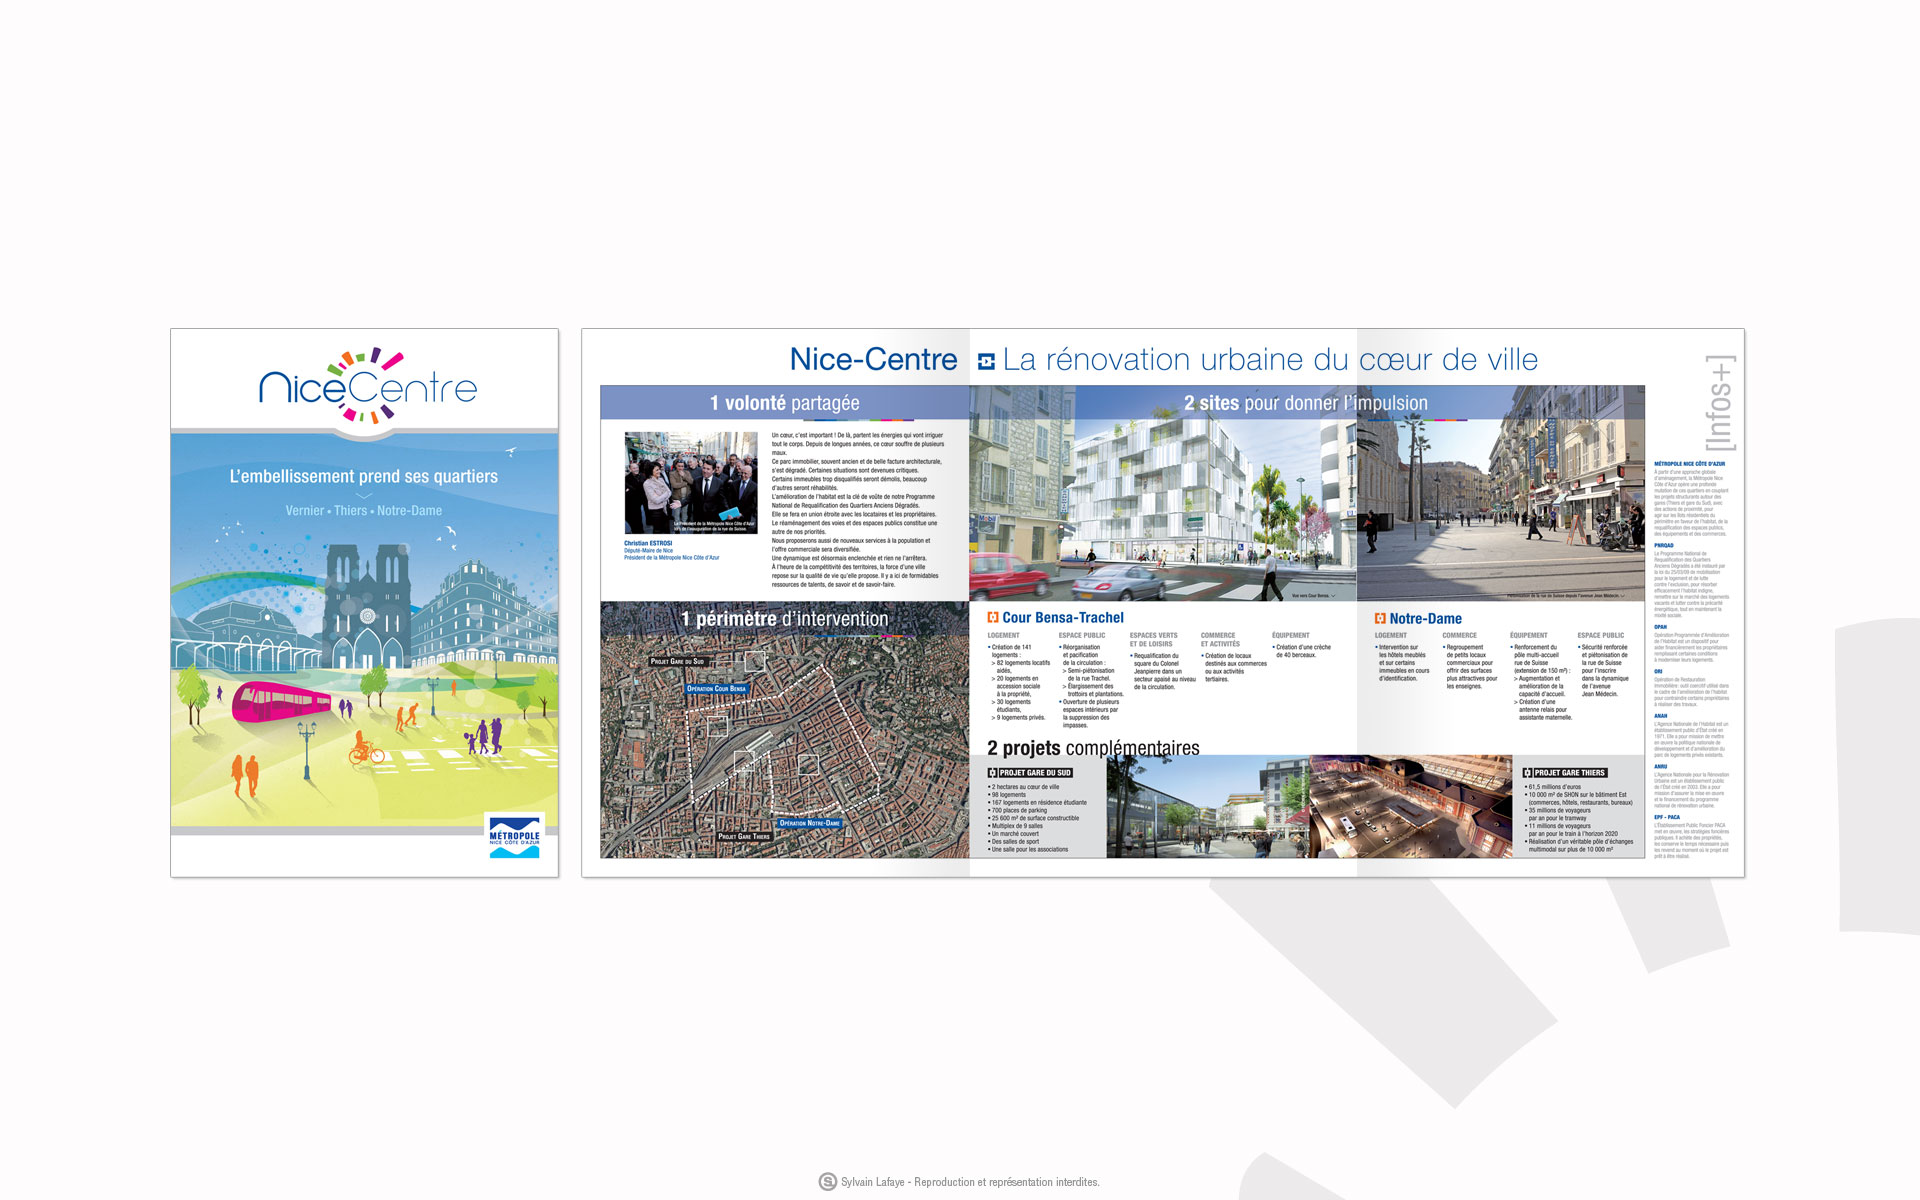Click the Gare du Sud daytime rendering
1920x1200 pixels.
(x=1208, y=806)
